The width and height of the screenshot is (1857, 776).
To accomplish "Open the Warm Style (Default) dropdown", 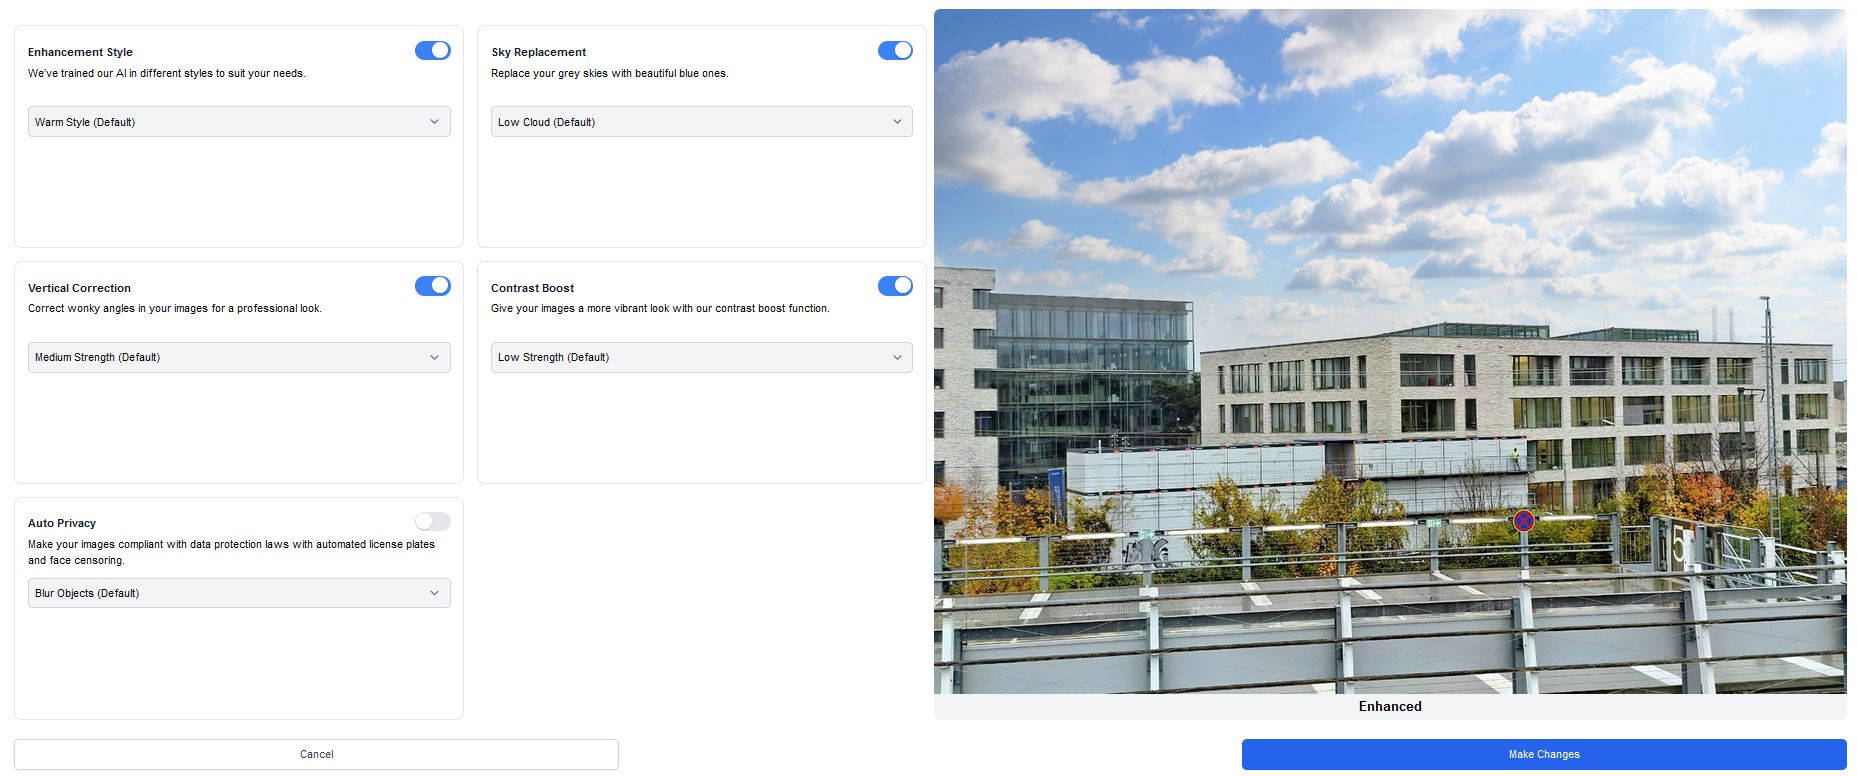I will click(239, 122).
